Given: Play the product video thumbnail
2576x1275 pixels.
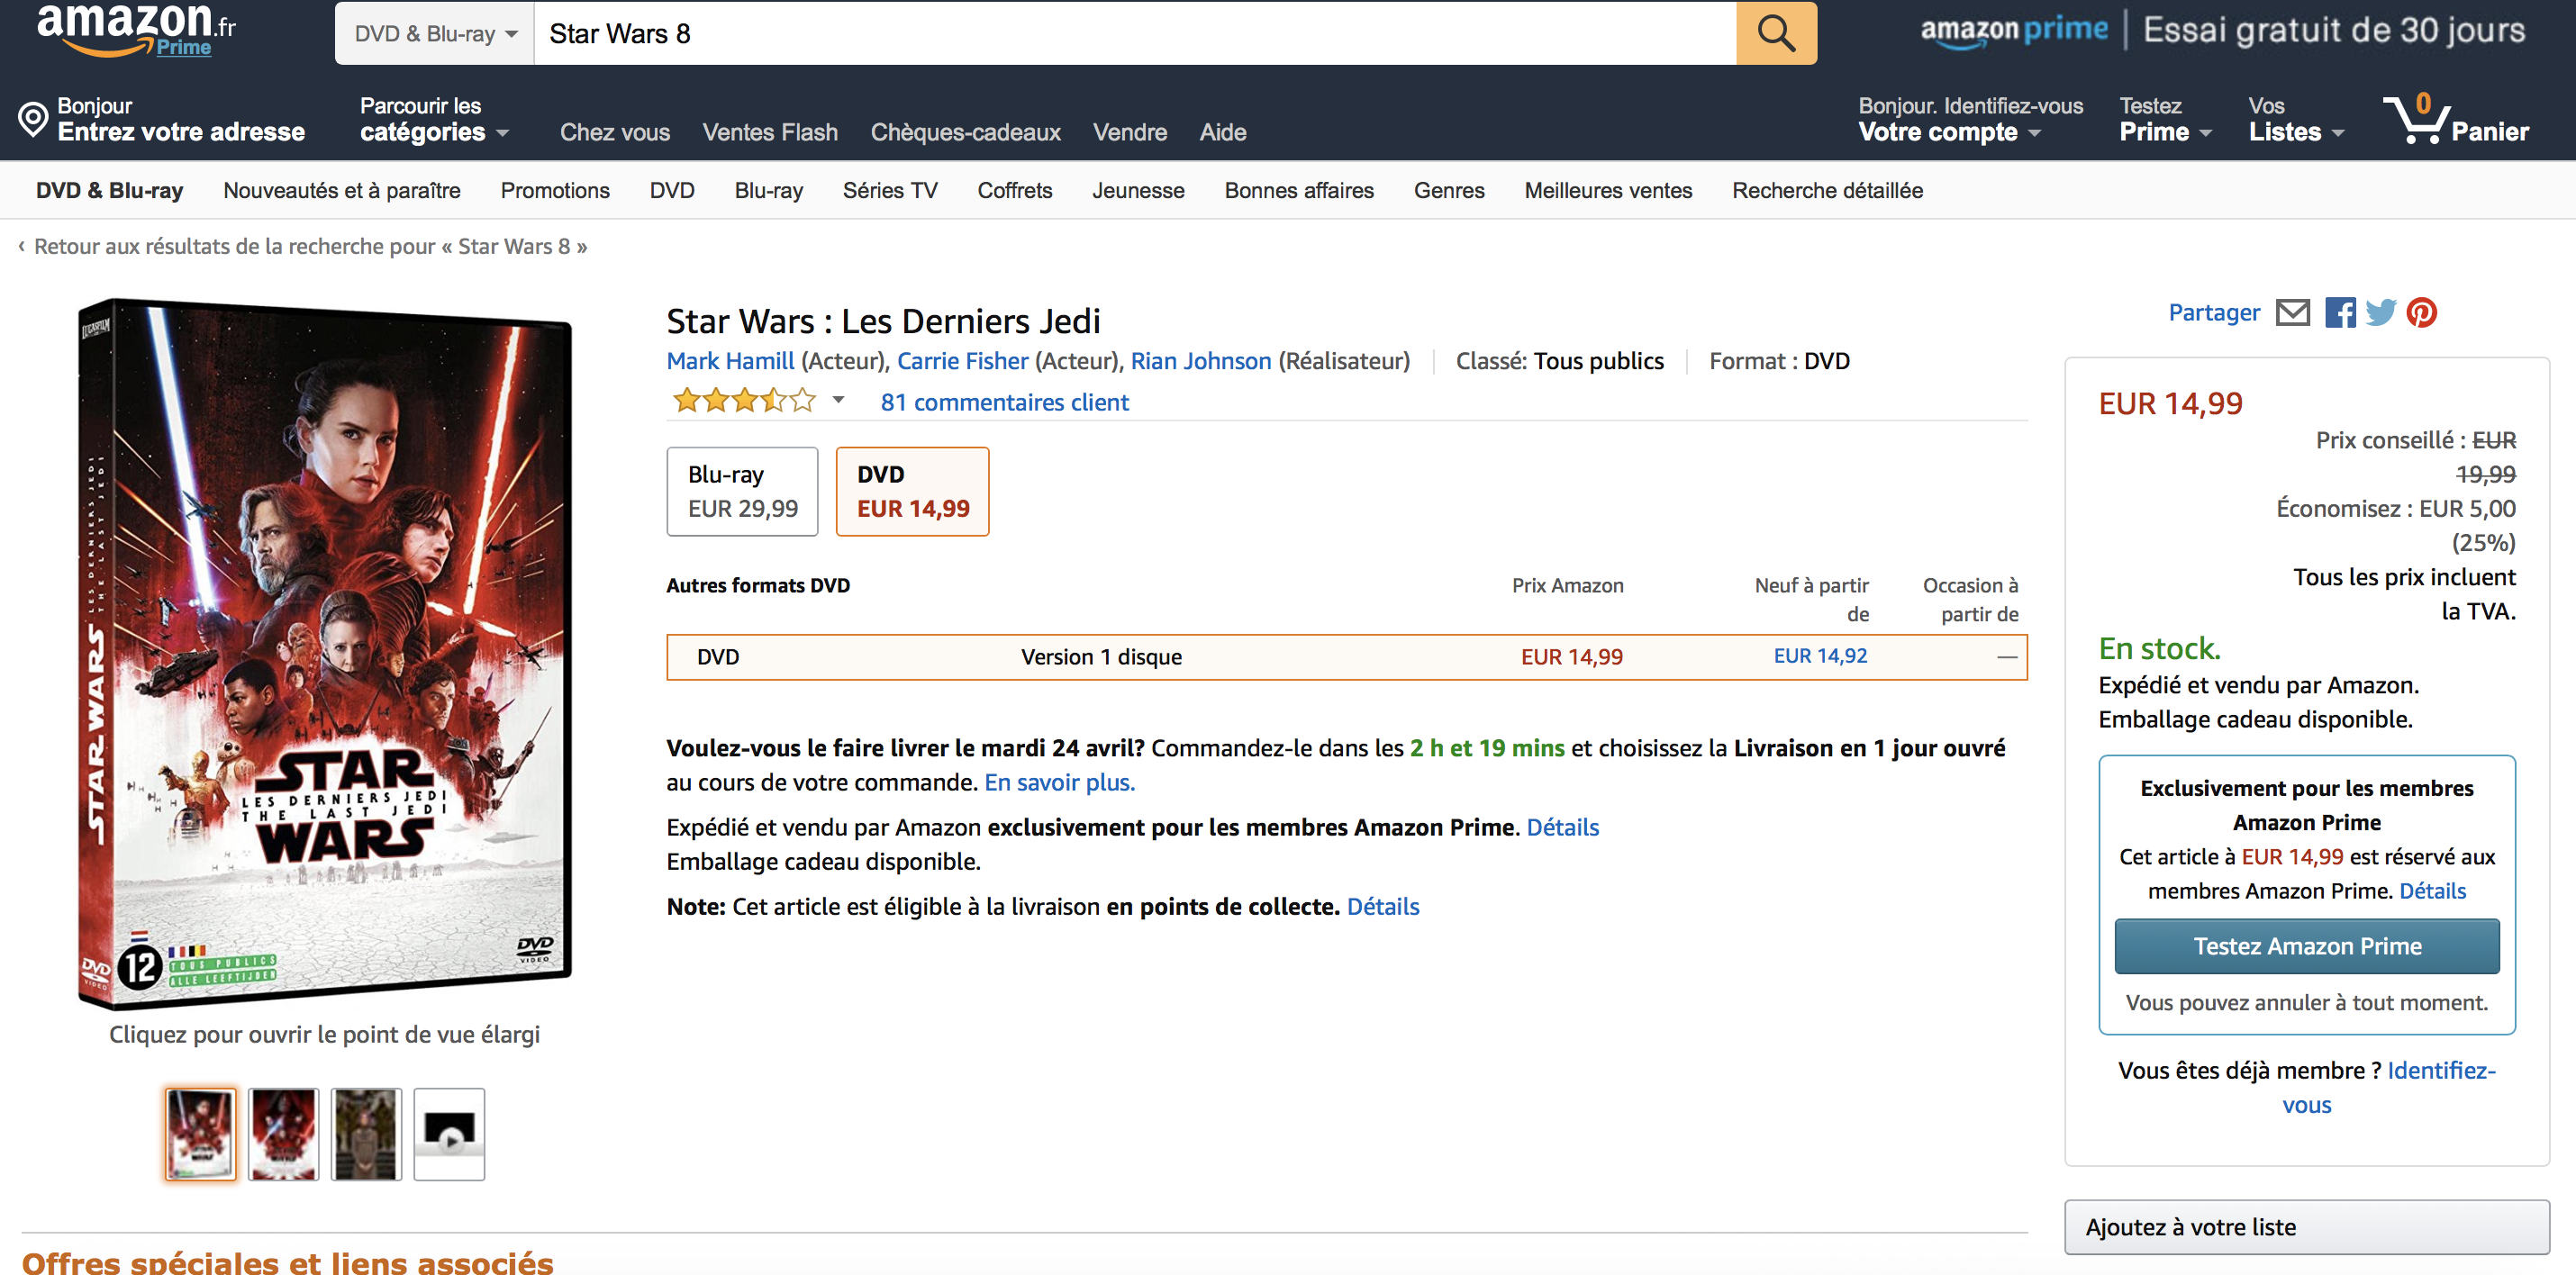Looking at the screenshot, I should coord(449,1134).
